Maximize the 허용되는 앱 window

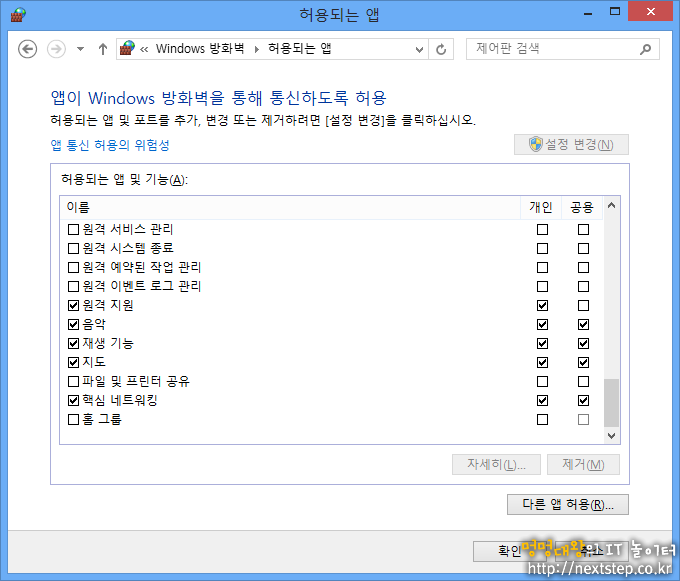tap(615, 11)
